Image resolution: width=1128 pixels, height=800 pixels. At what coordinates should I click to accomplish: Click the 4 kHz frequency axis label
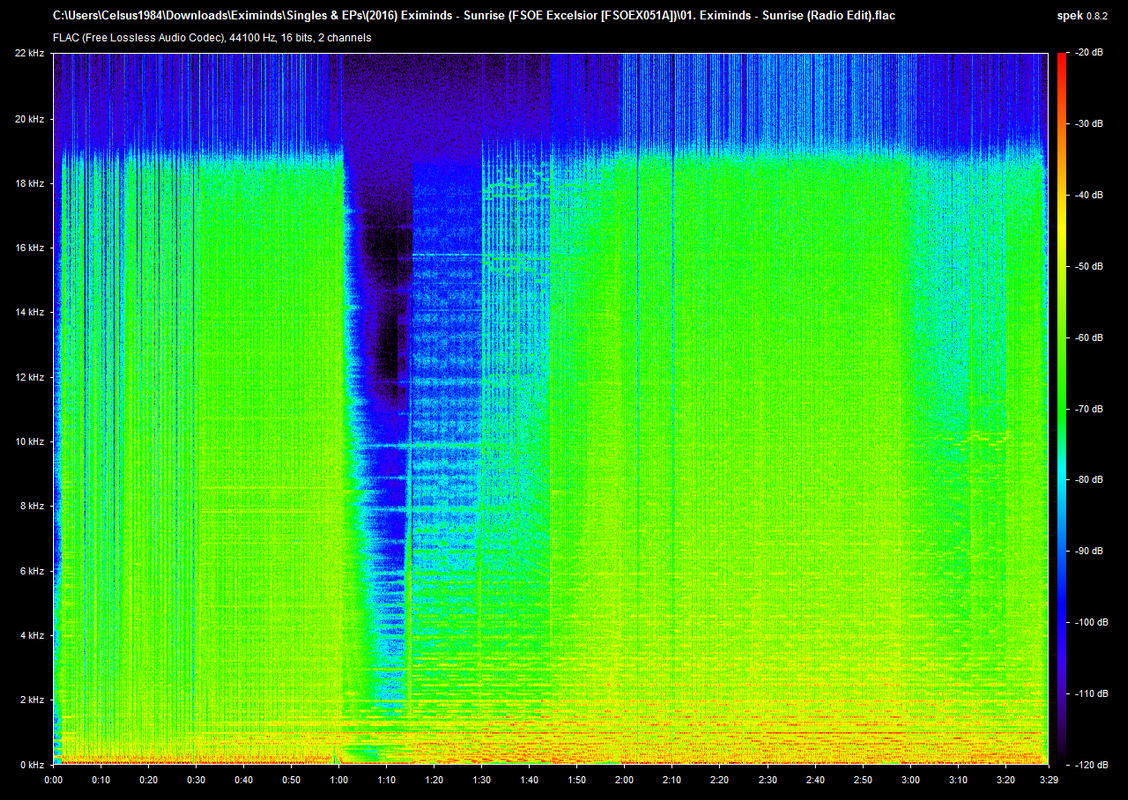coord(32,635)
